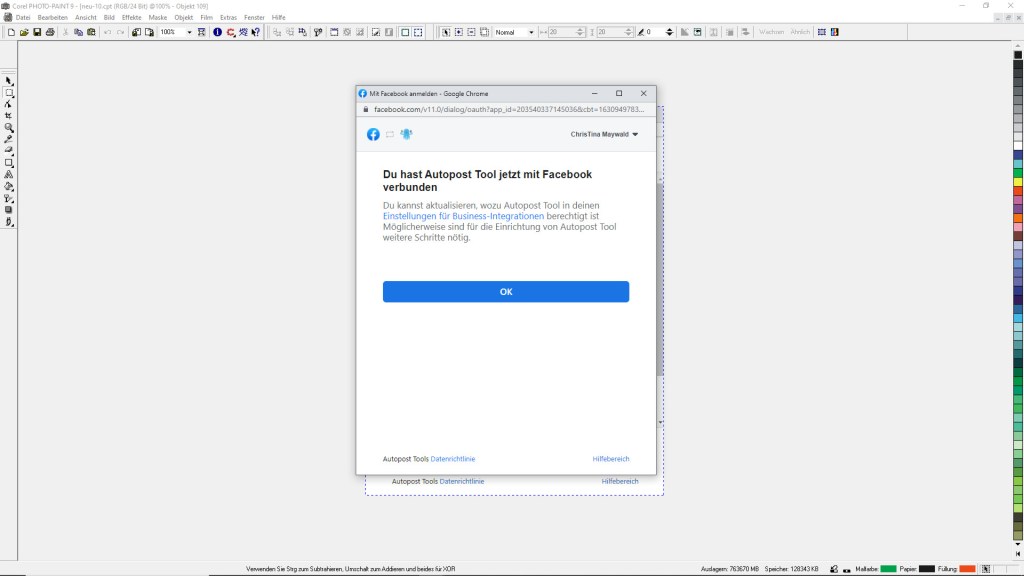Select the Text tool
The image size is (1024, 576).
[9, 174]
